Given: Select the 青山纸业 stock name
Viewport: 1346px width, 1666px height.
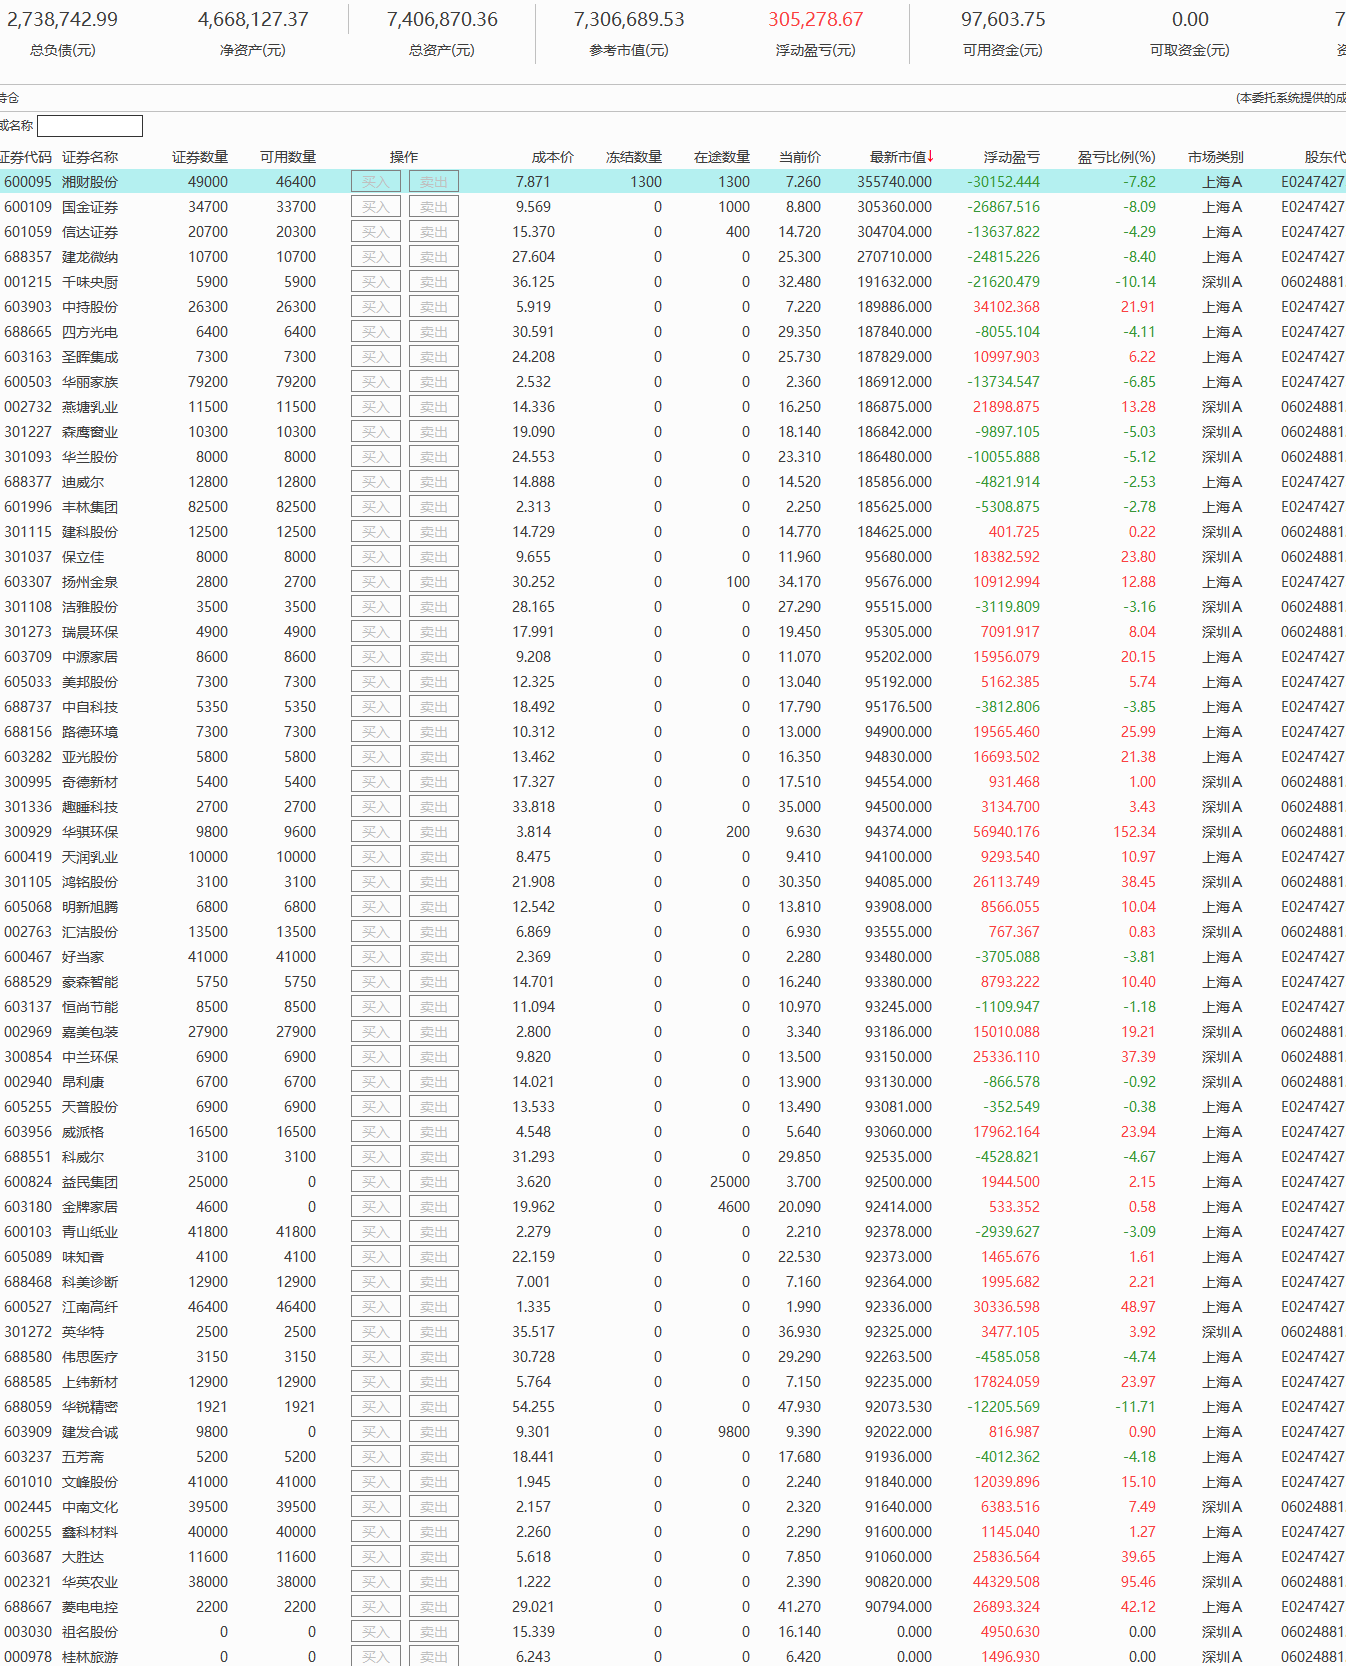Looking at the screenshot, I should point(90,1232).
